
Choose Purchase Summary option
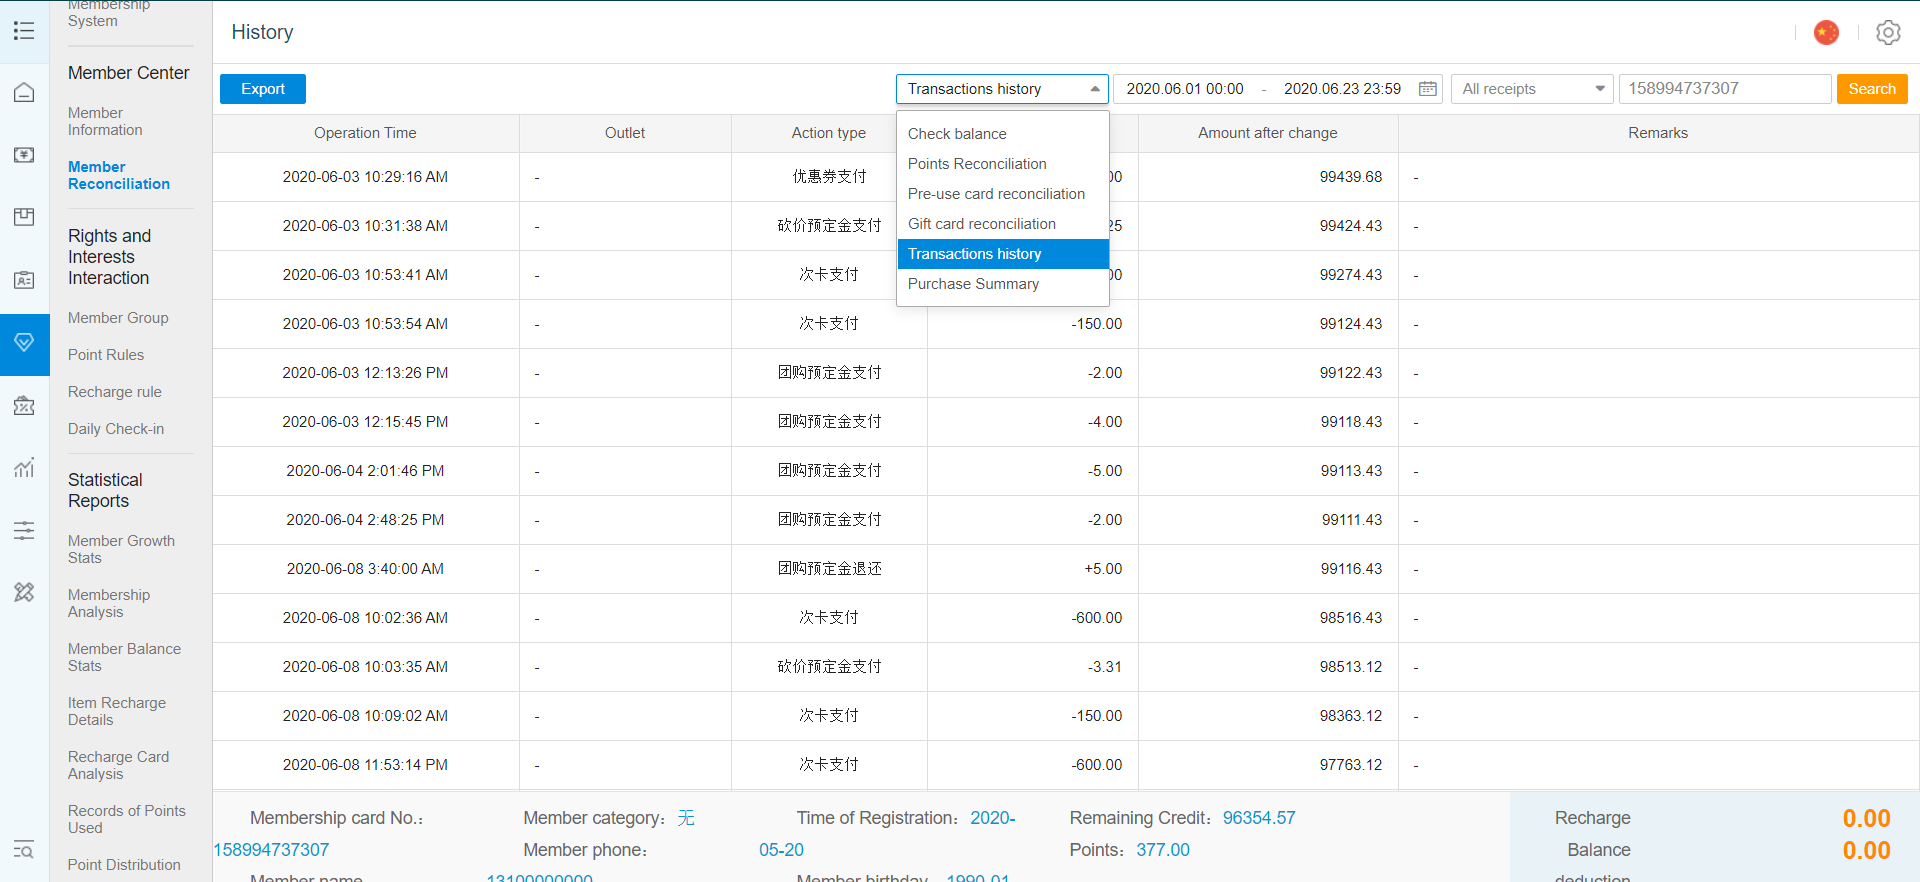click(x=1003, y=284)
